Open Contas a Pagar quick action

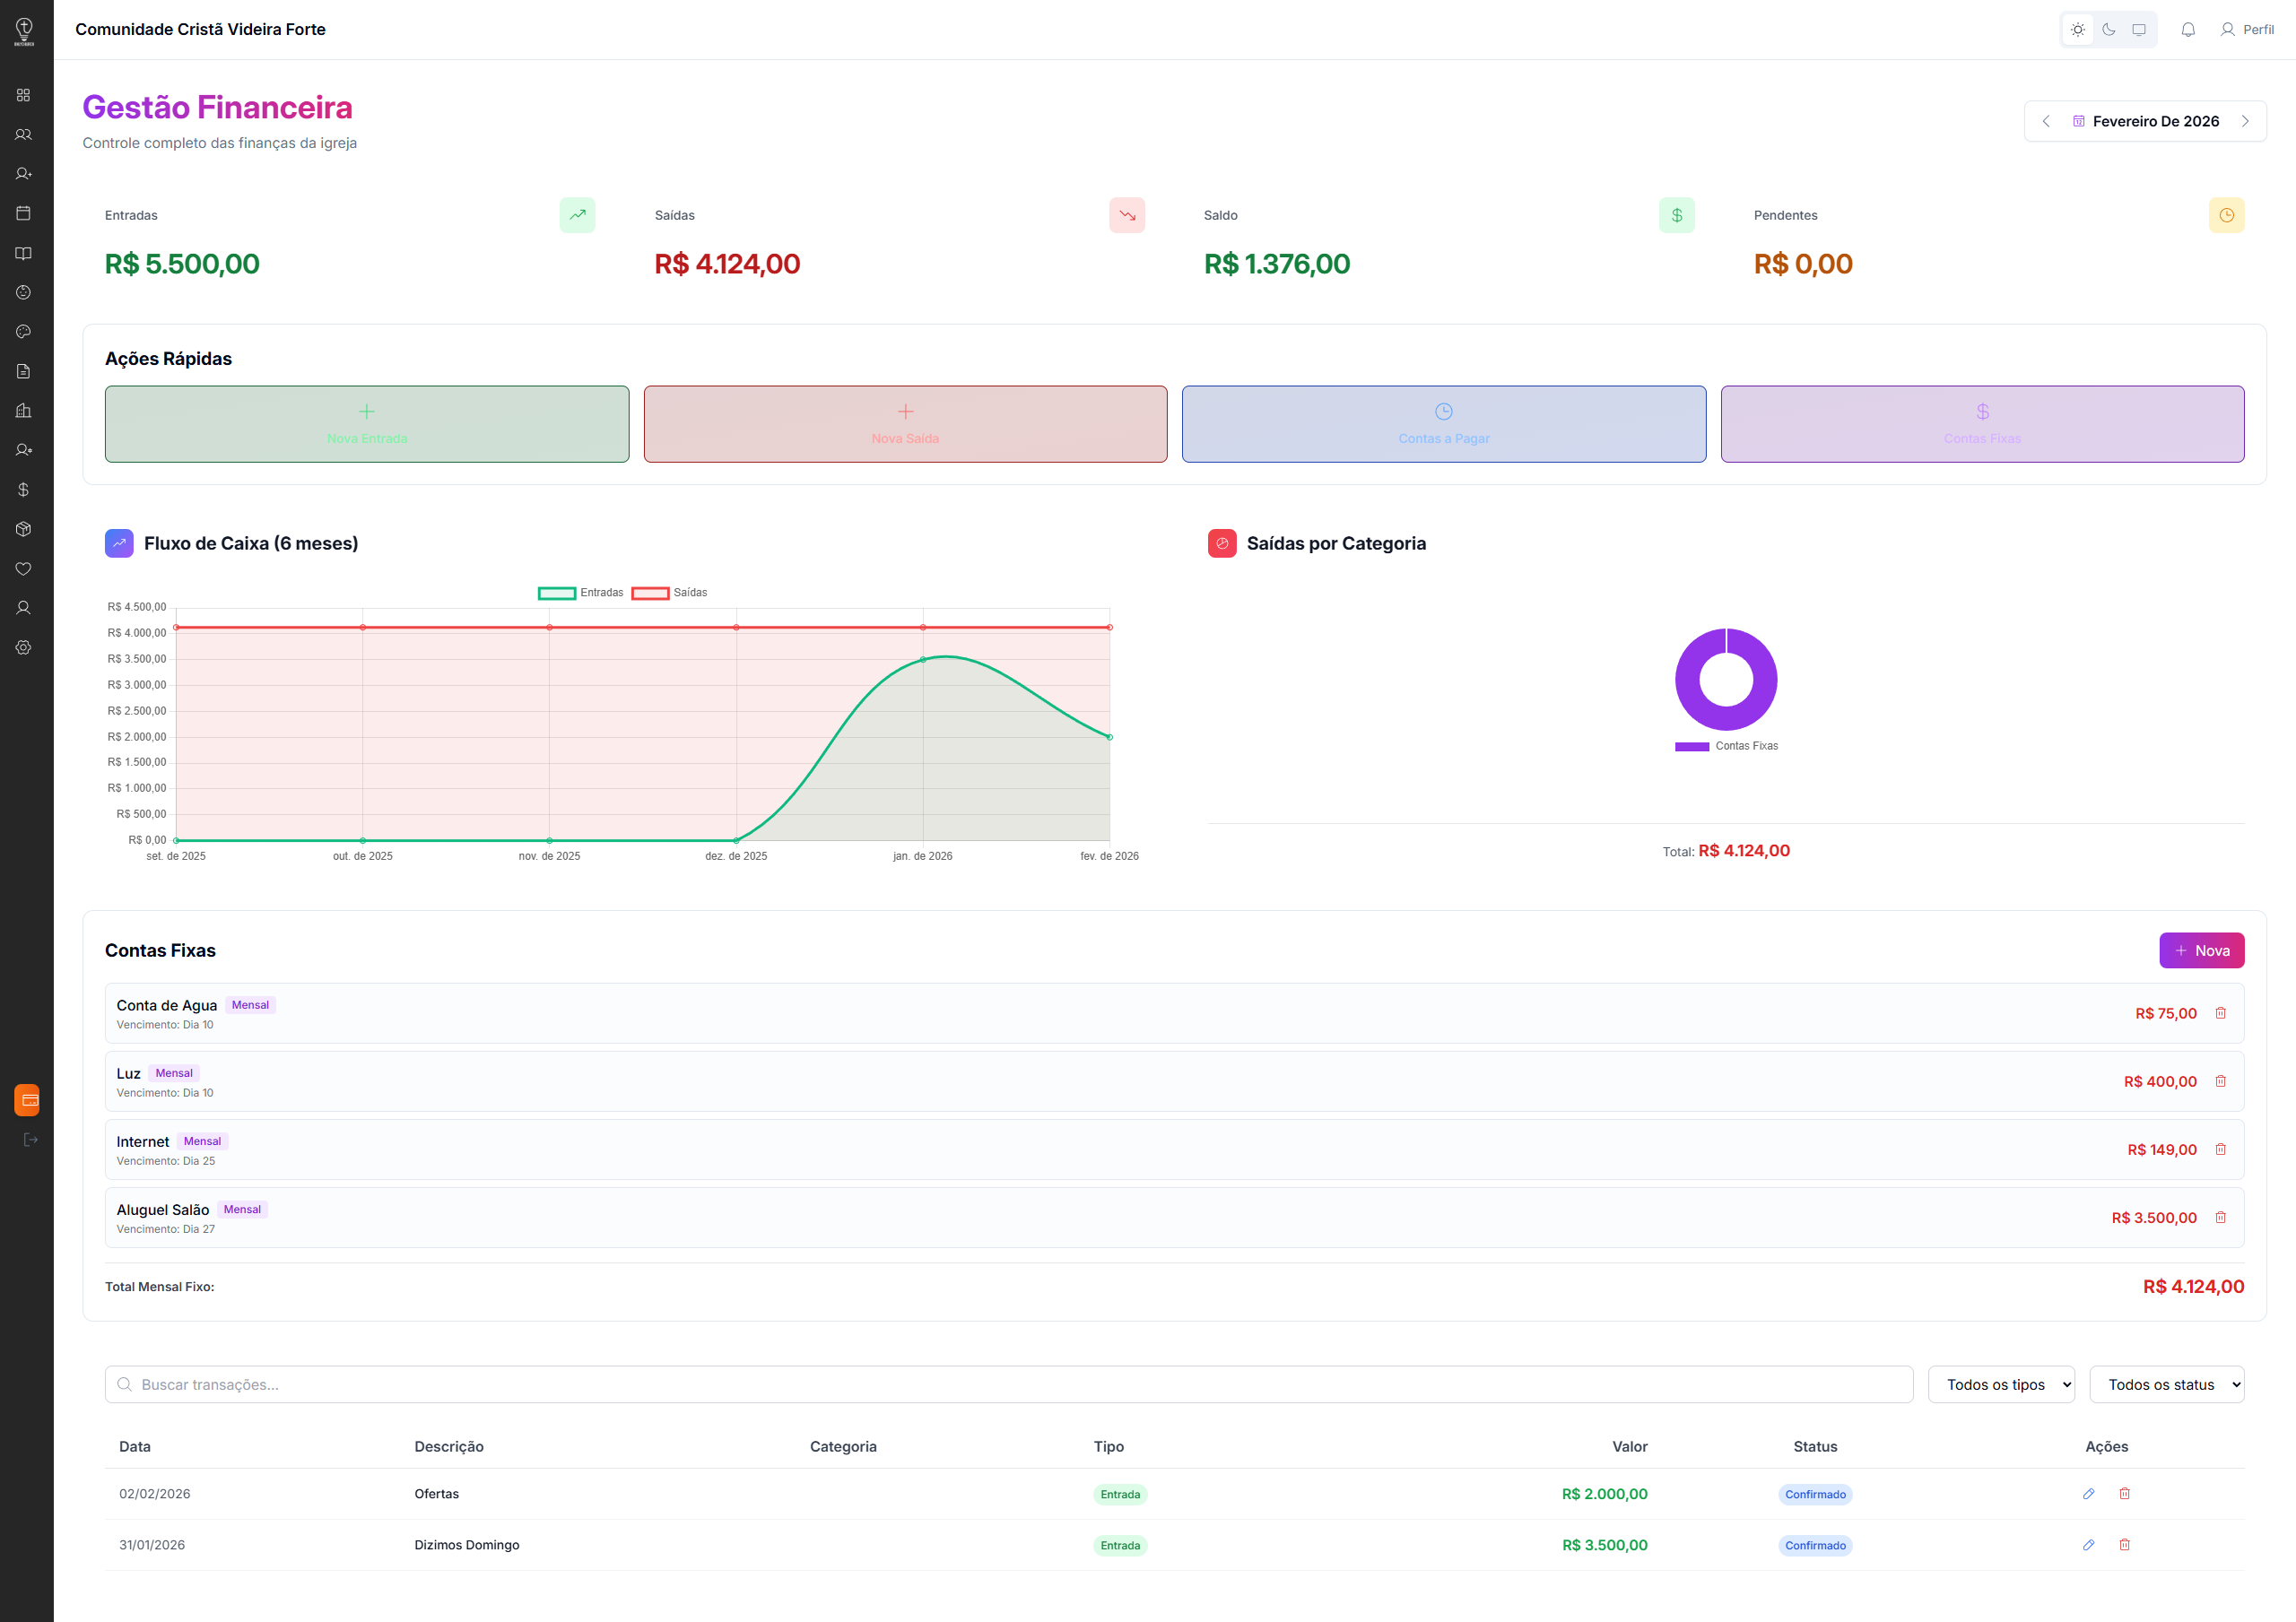click(1444, 424)
